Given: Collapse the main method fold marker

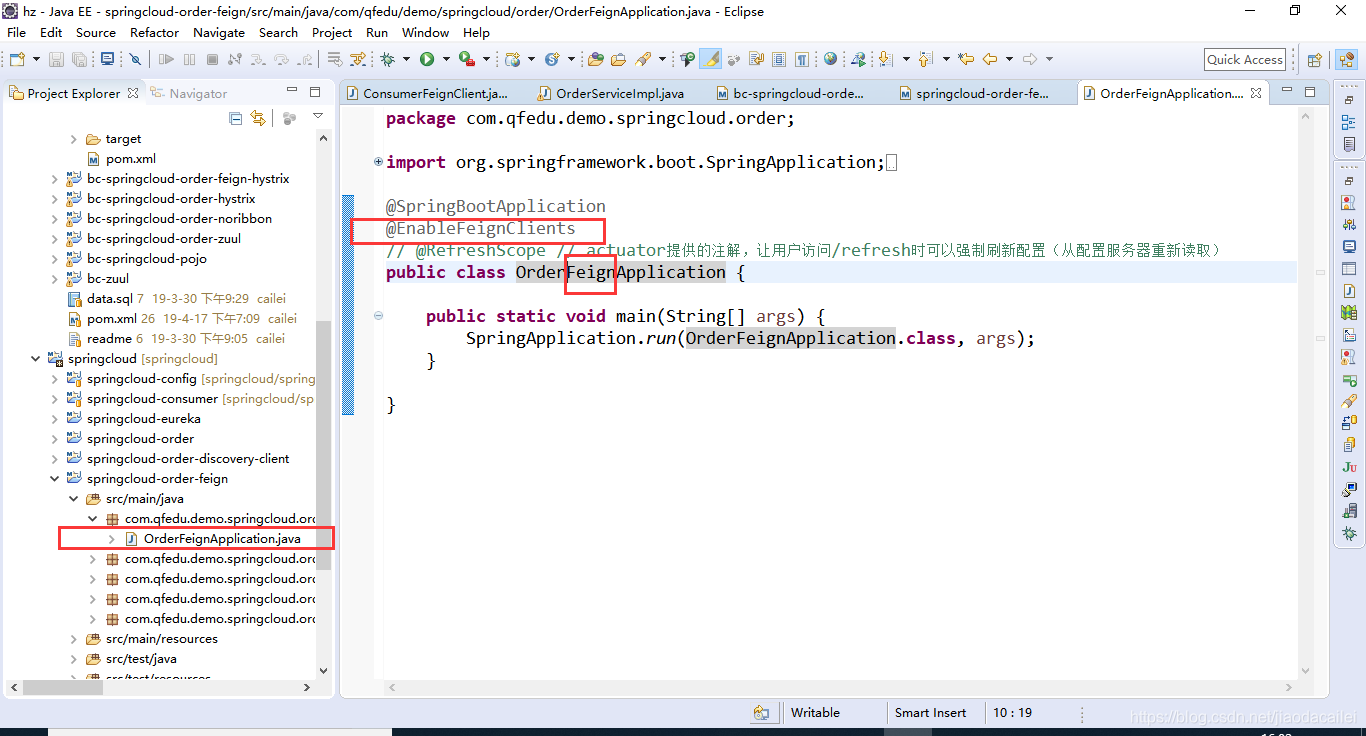Looking at the screenshot, I should click(x=378, y=315).
